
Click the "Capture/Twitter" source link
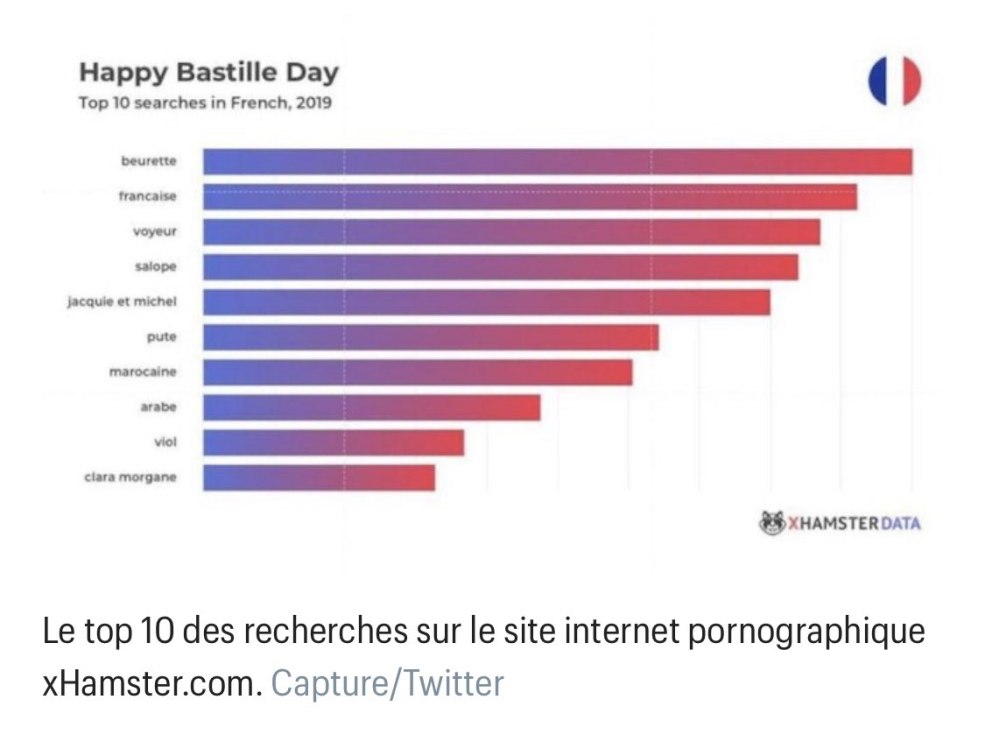pyautogui.click(x=388, y=684)
